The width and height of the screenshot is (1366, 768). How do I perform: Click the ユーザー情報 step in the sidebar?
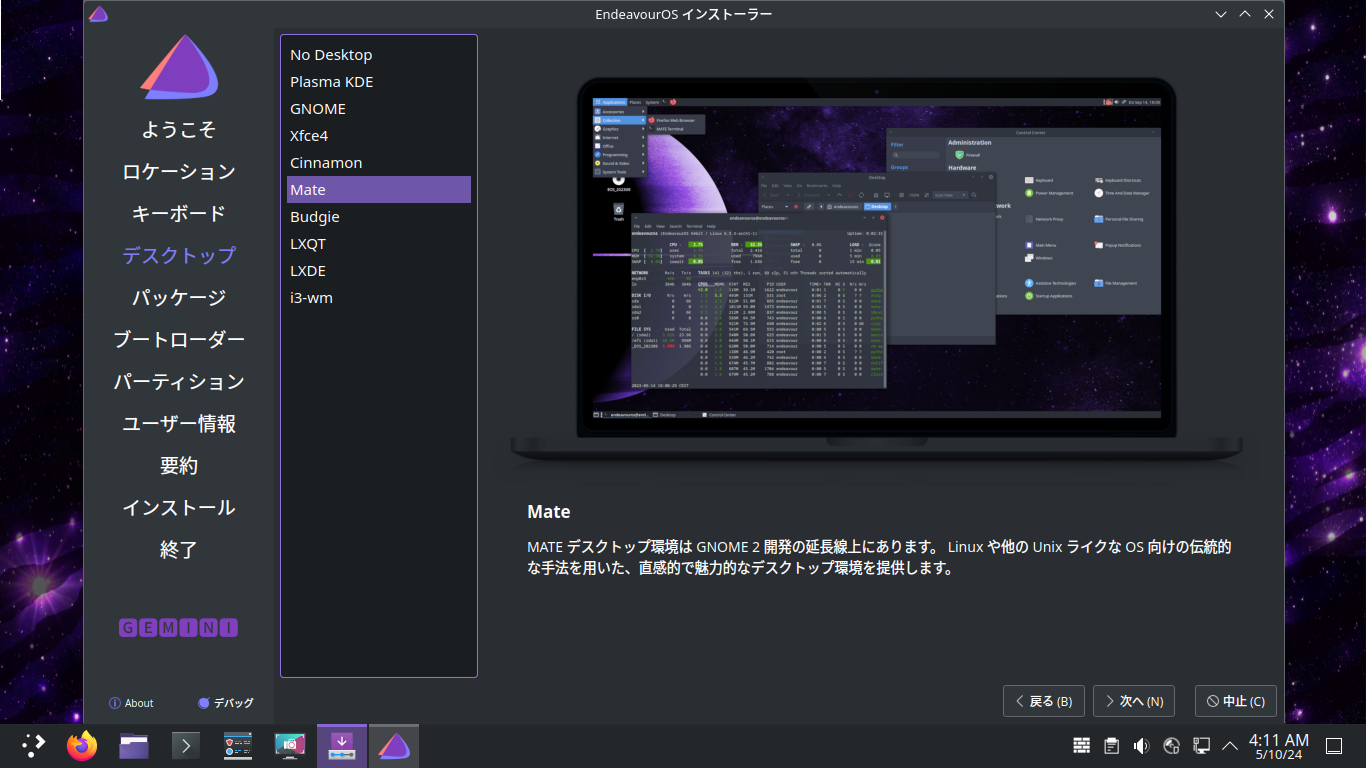[x=179, y=423]
